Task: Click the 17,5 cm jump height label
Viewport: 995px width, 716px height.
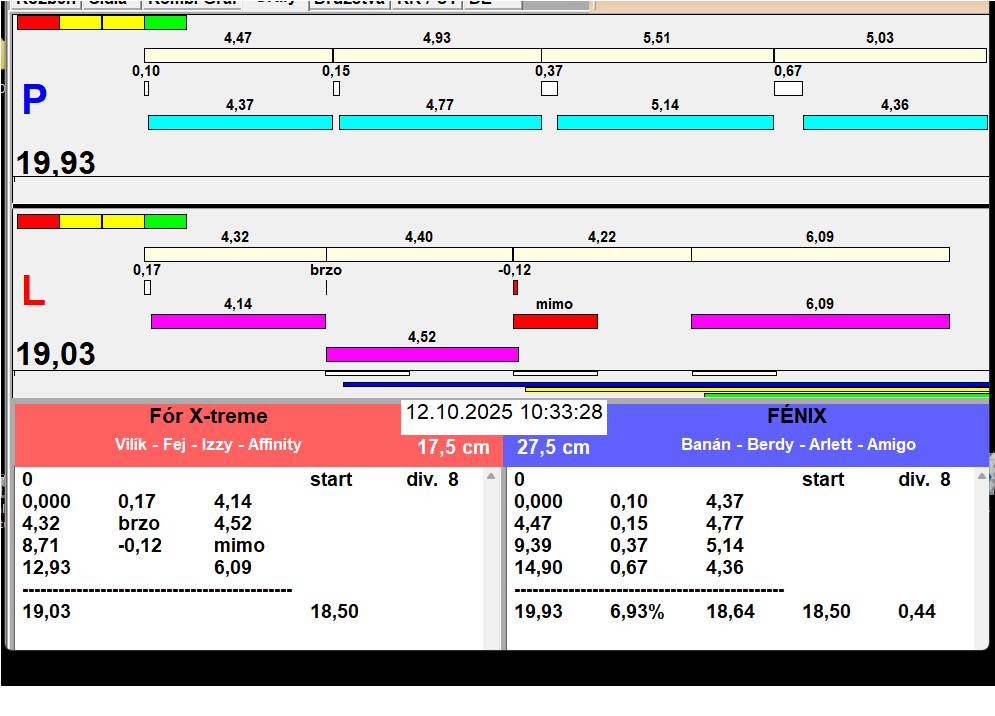Action: tap(453, 447)
